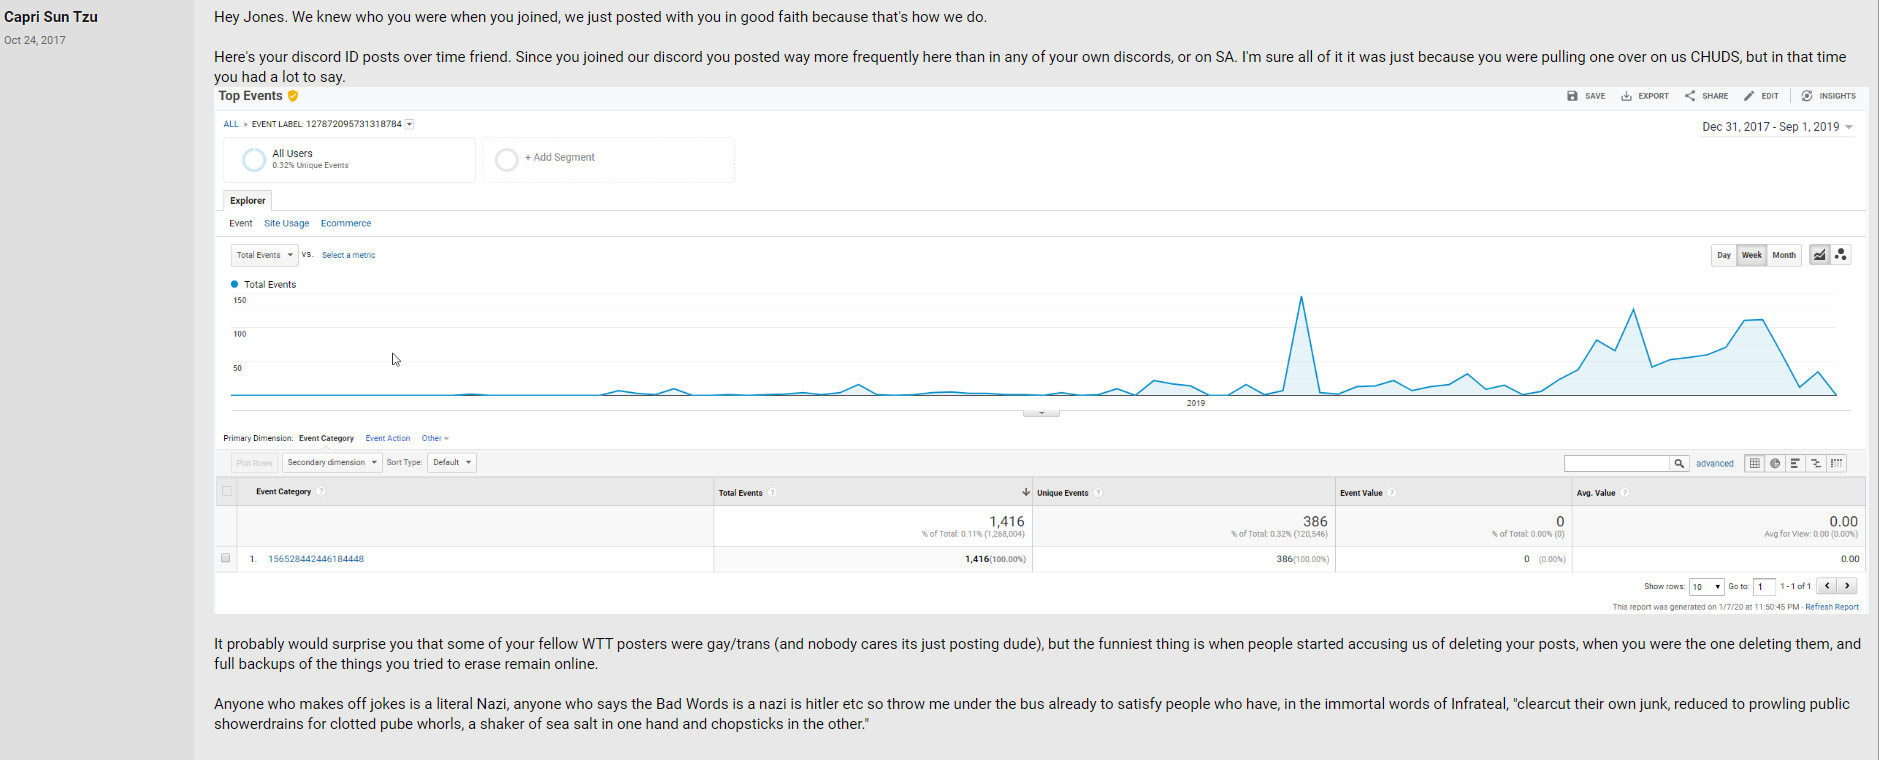This screenshot has height=760, width=1881.
Task: Click Select a metric link
Action: point(349,255)
